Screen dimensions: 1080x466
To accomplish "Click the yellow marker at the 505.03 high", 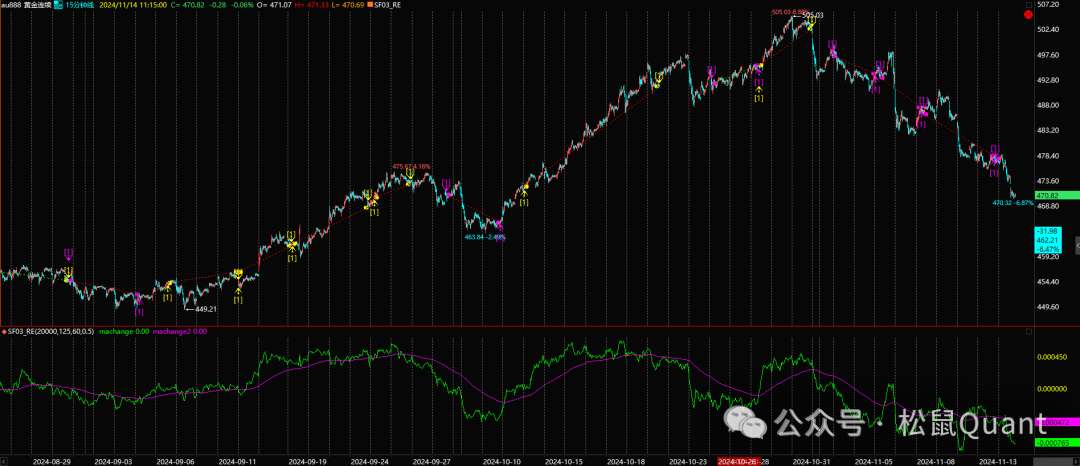I will point(810,22).
